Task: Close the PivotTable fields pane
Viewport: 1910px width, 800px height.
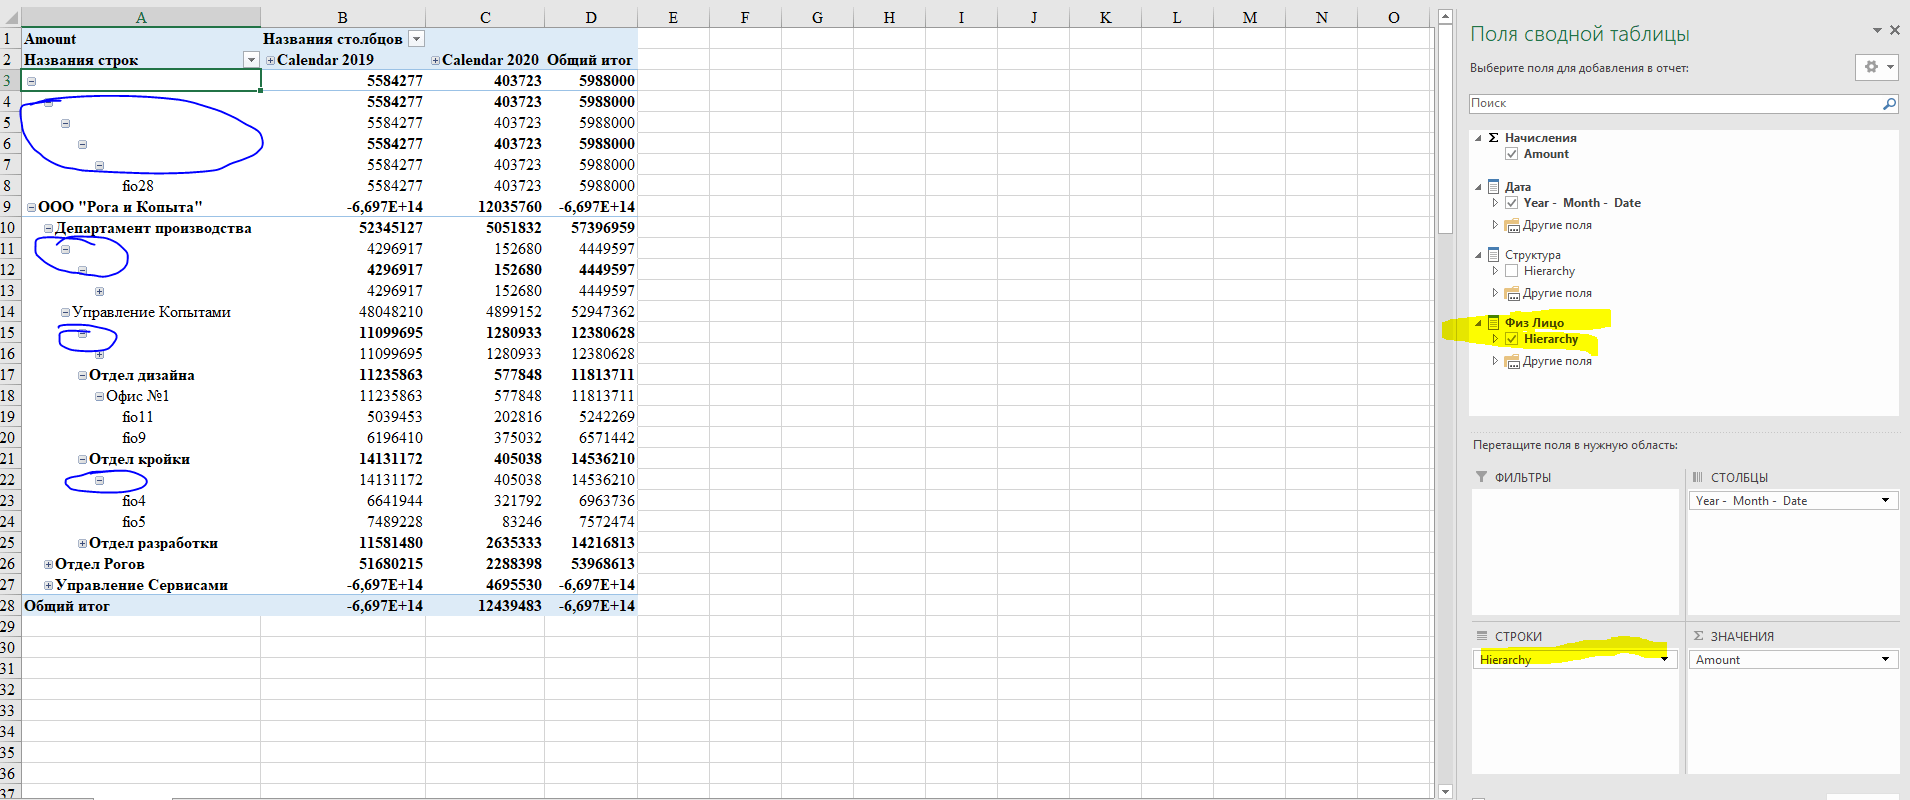Action: coord(1894,31)
